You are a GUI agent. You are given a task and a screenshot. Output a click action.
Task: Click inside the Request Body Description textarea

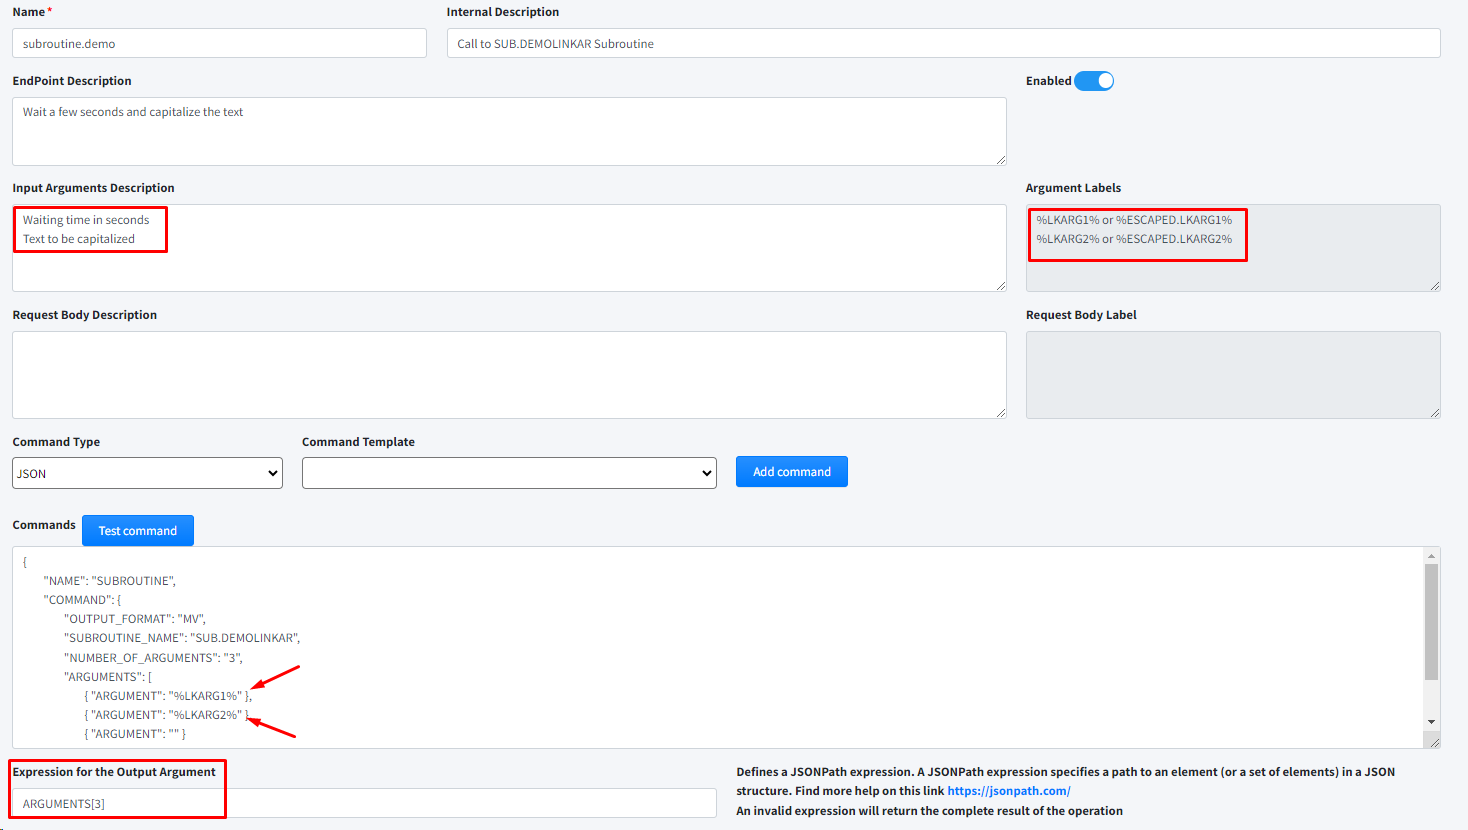click(x=508, y=375)
